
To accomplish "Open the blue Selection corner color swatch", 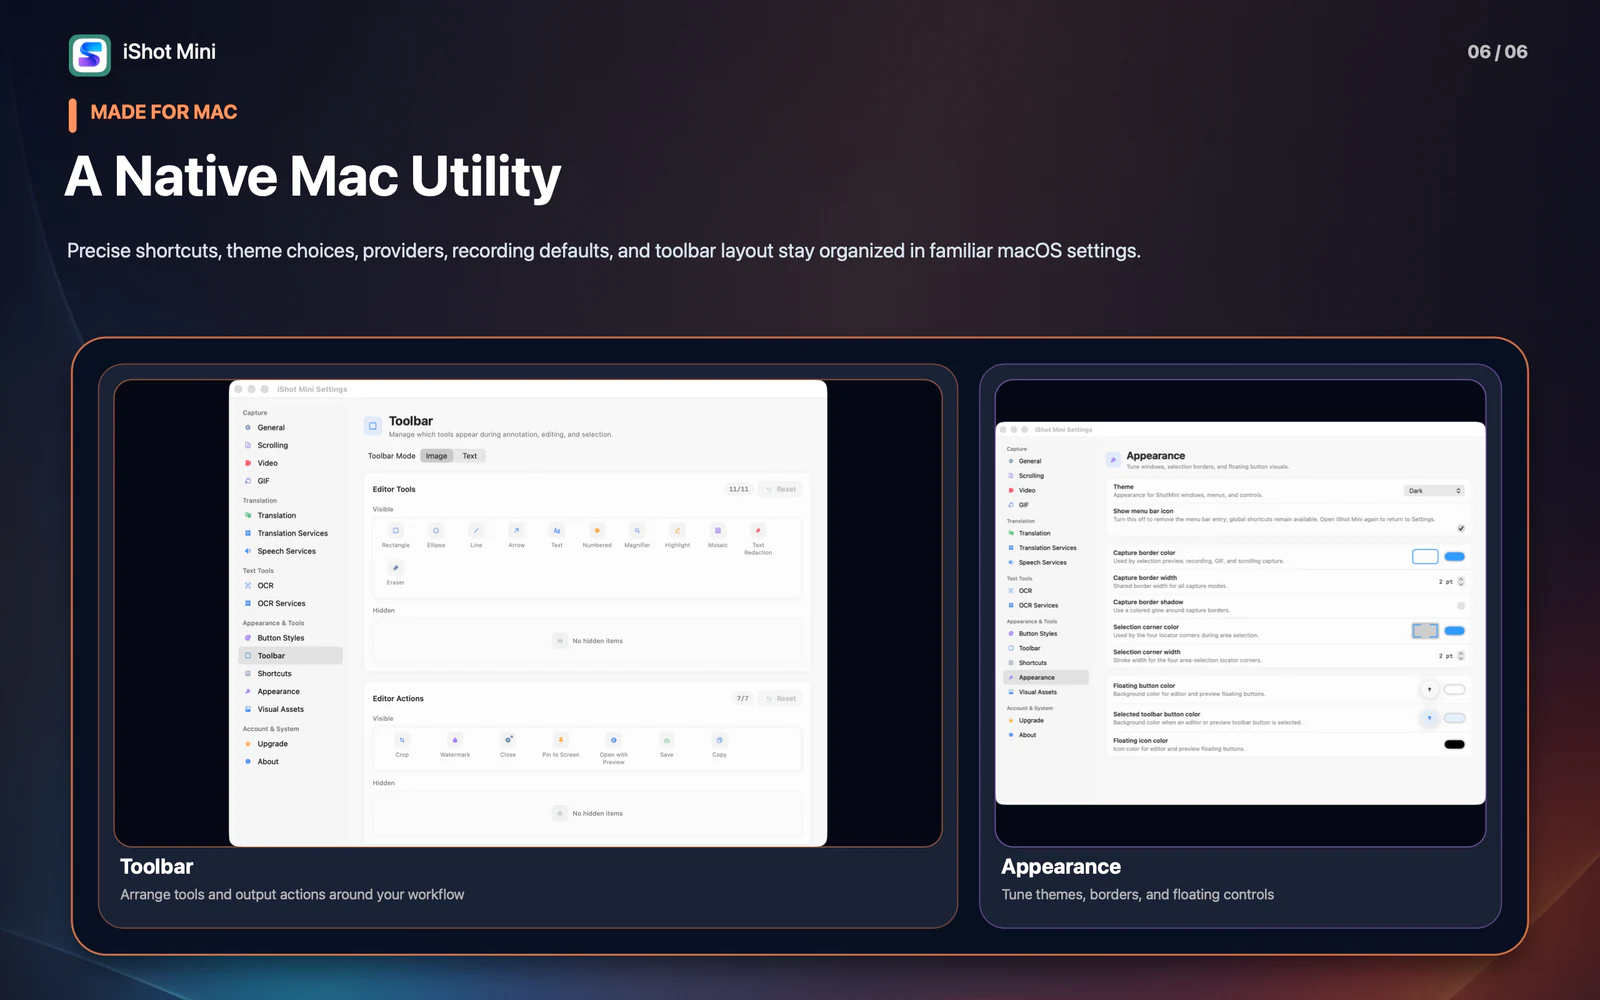I will point(1455,631).
